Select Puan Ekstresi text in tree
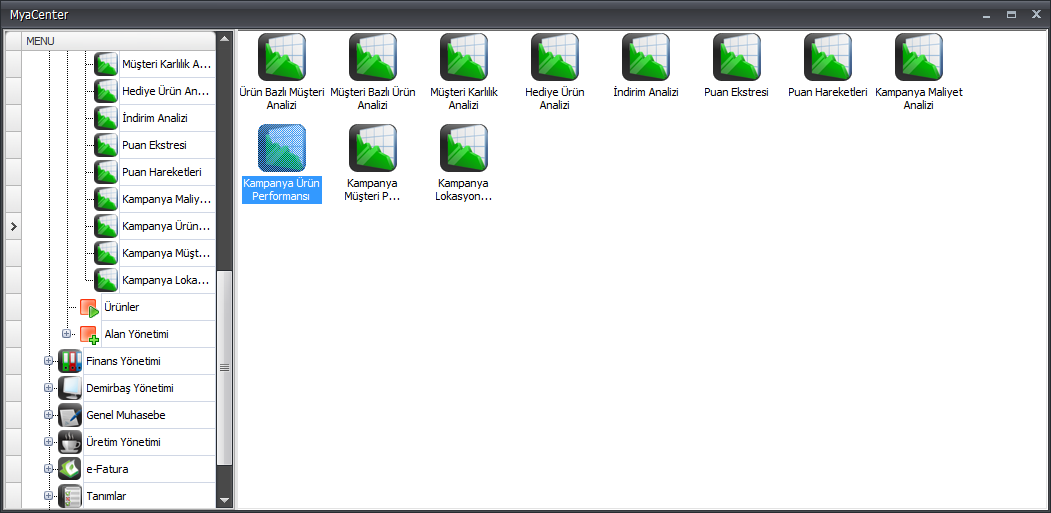This screenshot has width=1051, height=513. click(x=154, y=145)
